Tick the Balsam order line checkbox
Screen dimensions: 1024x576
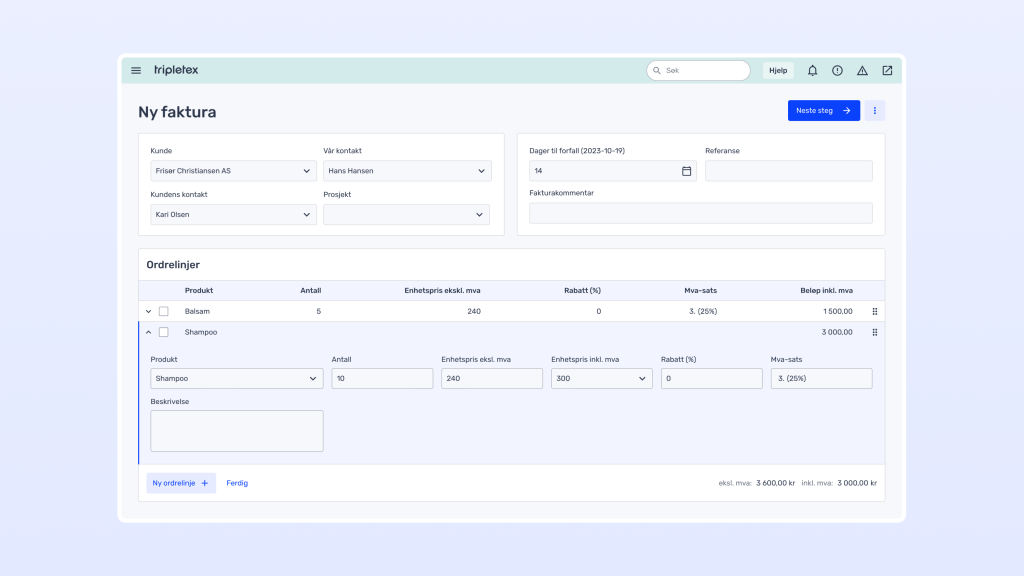(164, 311)
